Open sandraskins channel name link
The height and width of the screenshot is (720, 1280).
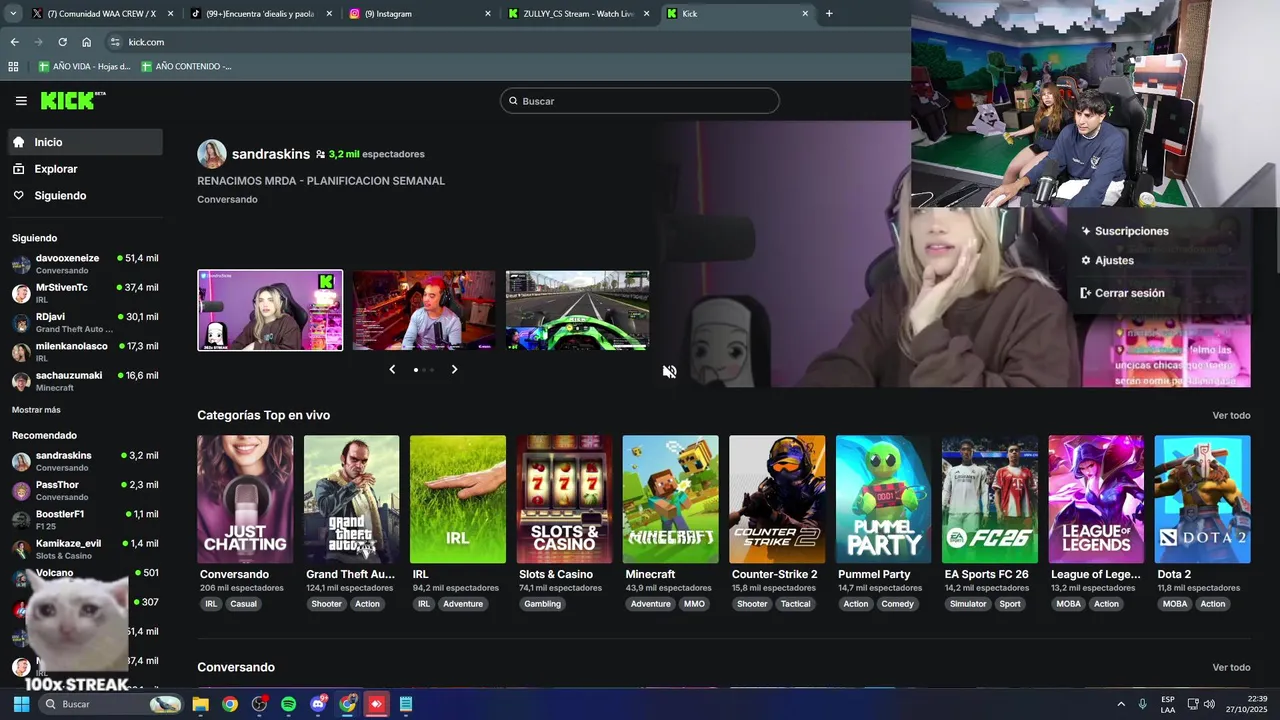pos(271,154)
